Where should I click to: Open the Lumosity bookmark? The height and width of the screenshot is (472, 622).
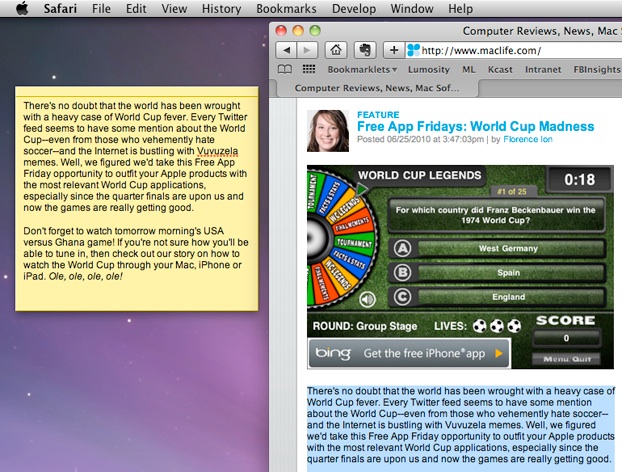[x=429, y=69]
